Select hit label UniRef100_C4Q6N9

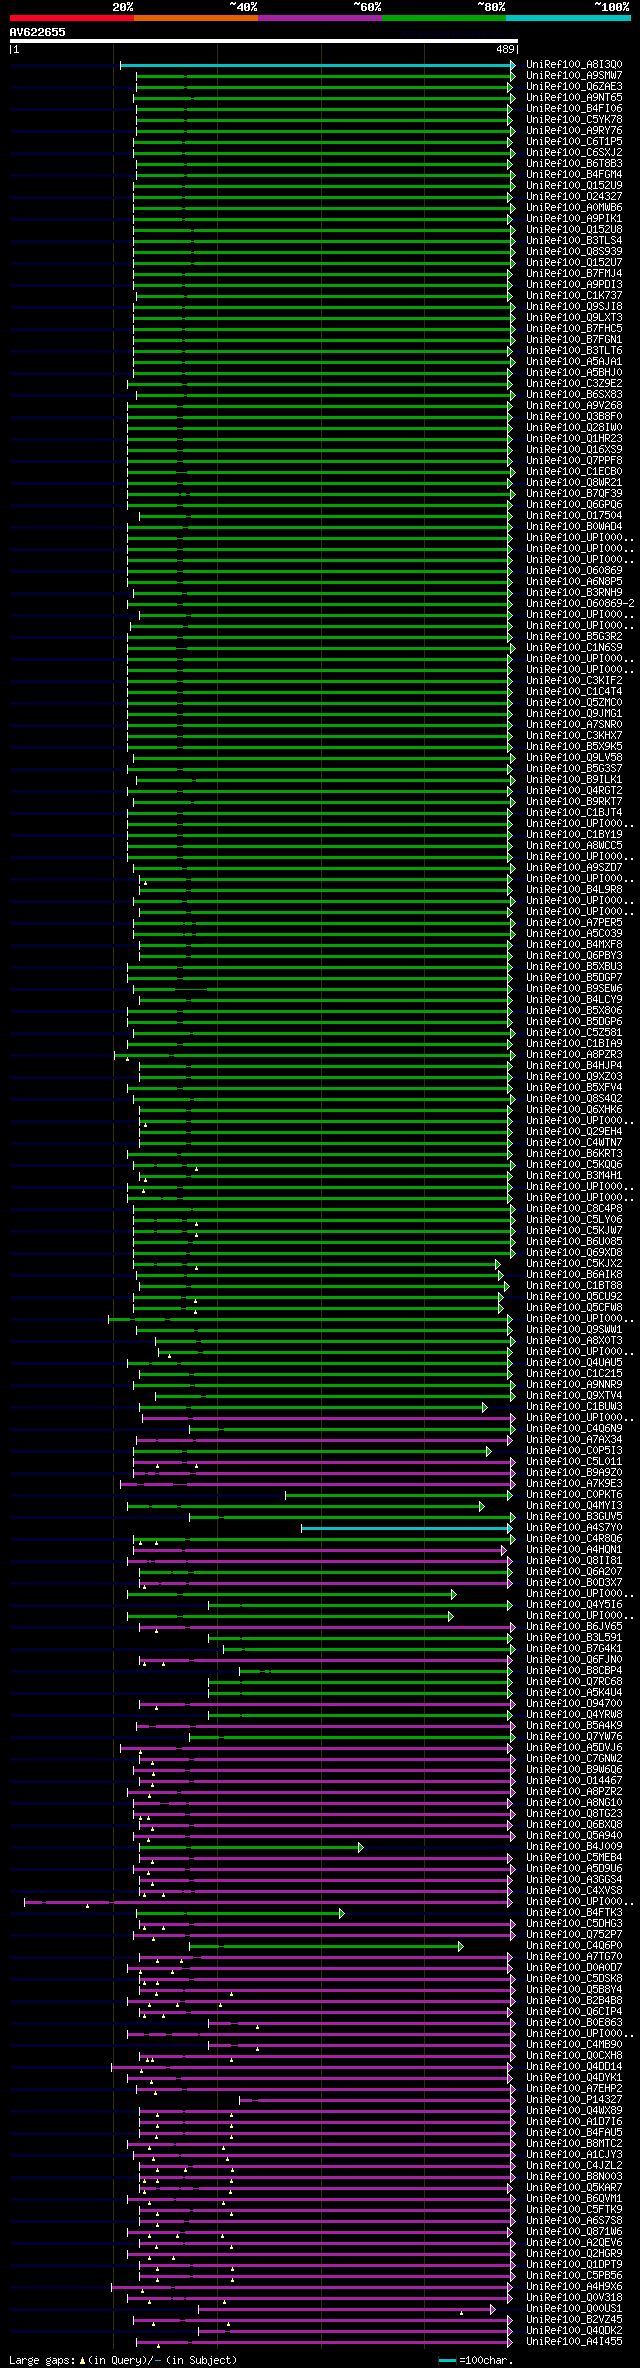tap(574, 1429)
